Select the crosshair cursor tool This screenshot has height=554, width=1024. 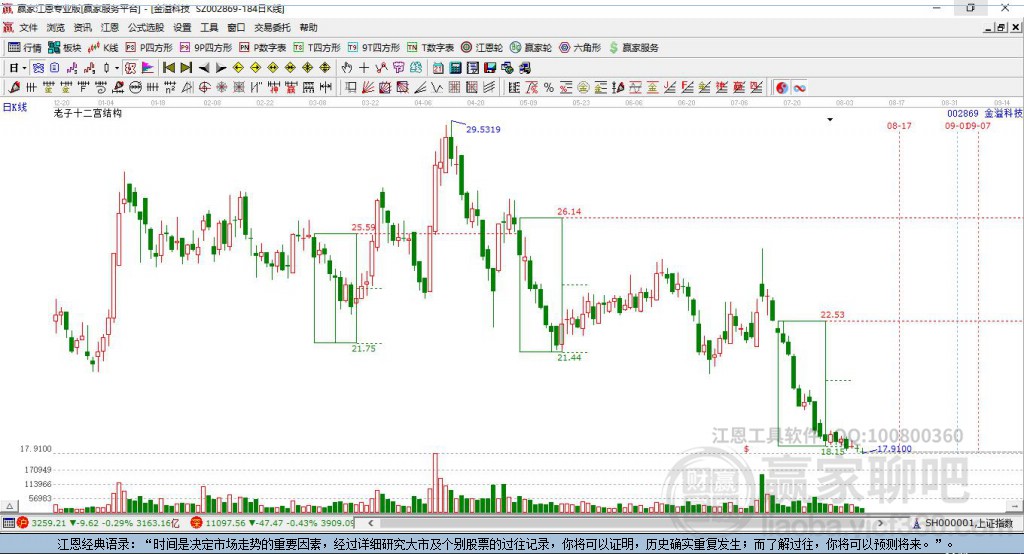[364, 68]
